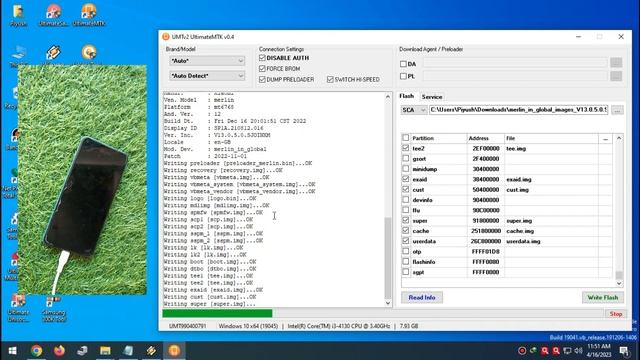Click the partition list scroll-up arrow

click(x=619, y=138)
